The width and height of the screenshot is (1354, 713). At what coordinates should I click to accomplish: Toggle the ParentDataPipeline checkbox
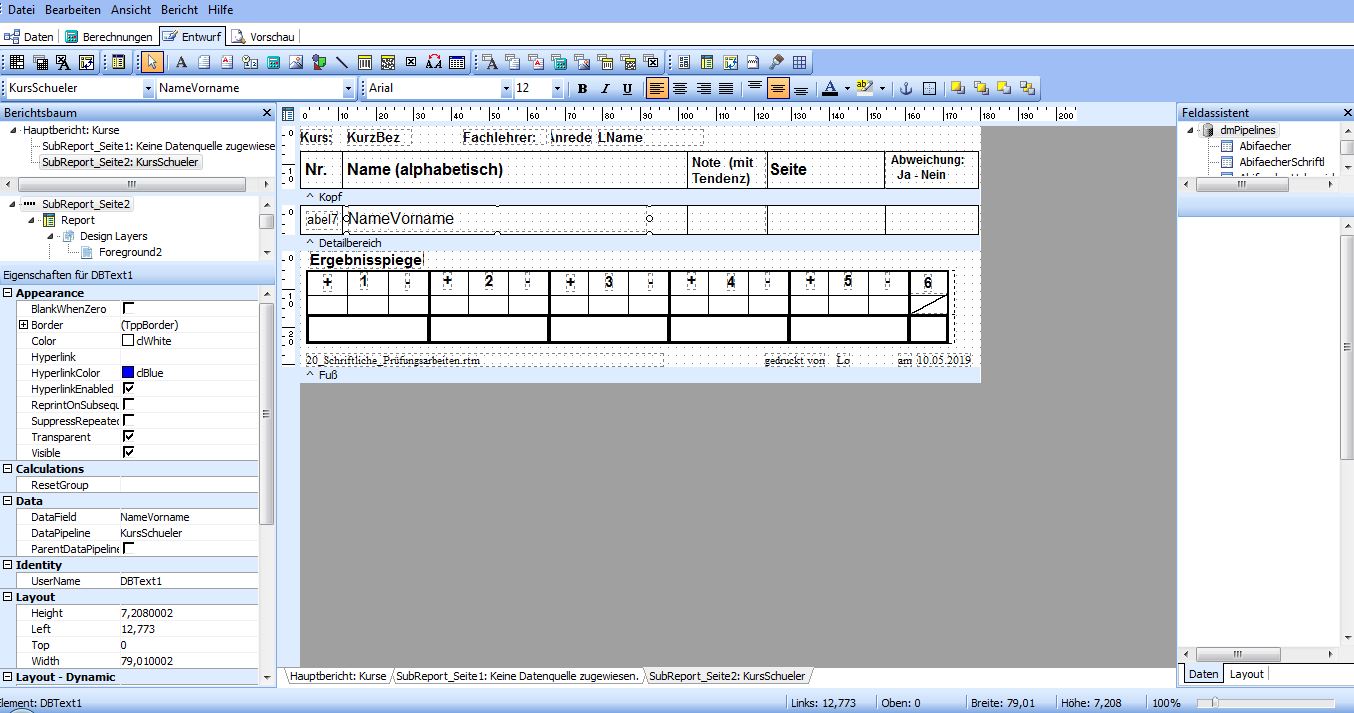point(128,549)
